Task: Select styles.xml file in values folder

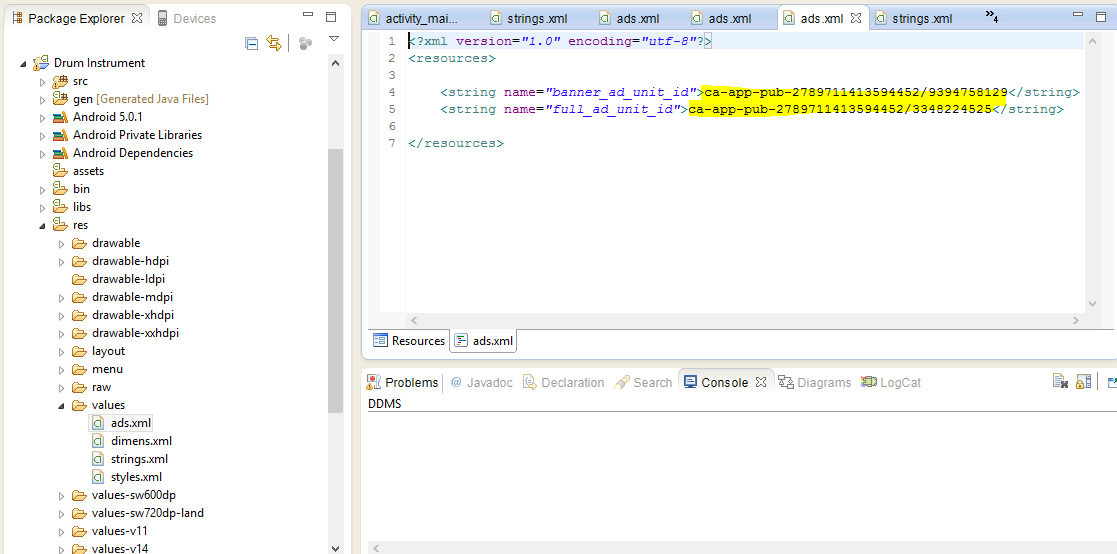Action: 136,477
